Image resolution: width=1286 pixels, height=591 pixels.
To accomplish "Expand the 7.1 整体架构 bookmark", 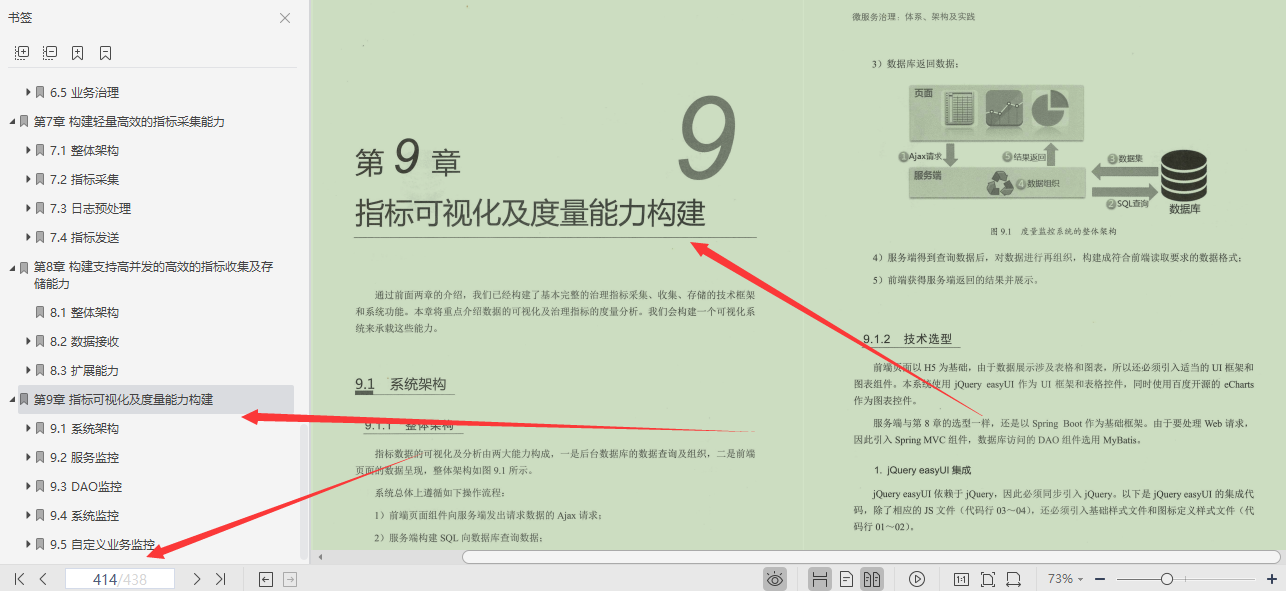I will click(x=28, y=150).
